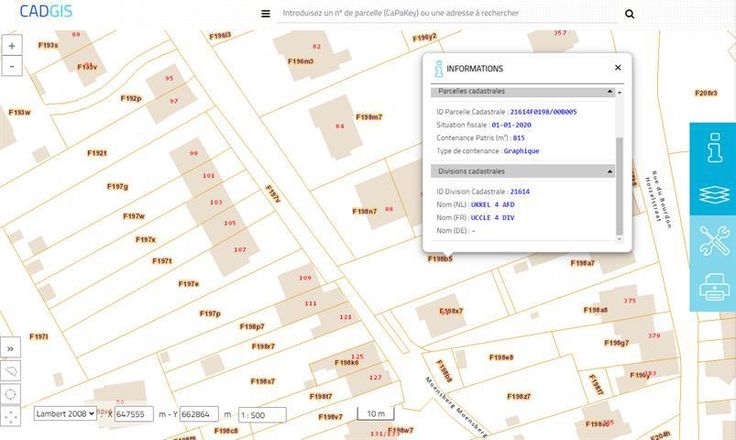Close the Informations popup

point(618,68)
